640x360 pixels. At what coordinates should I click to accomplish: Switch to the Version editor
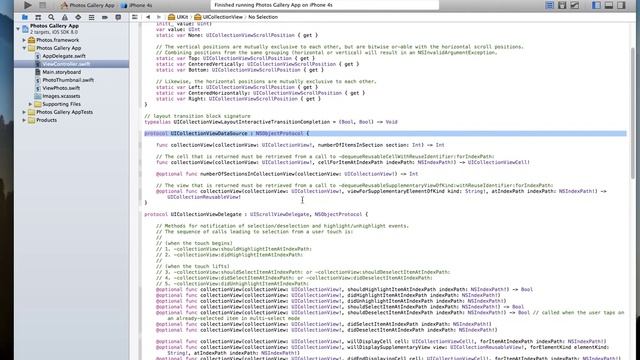pyautogui.click(x=575, y=5)
